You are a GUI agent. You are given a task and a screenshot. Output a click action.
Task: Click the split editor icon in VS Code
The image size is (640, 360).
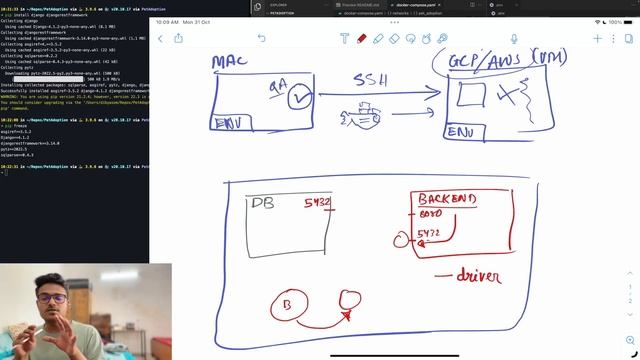[x=472, y=5]
